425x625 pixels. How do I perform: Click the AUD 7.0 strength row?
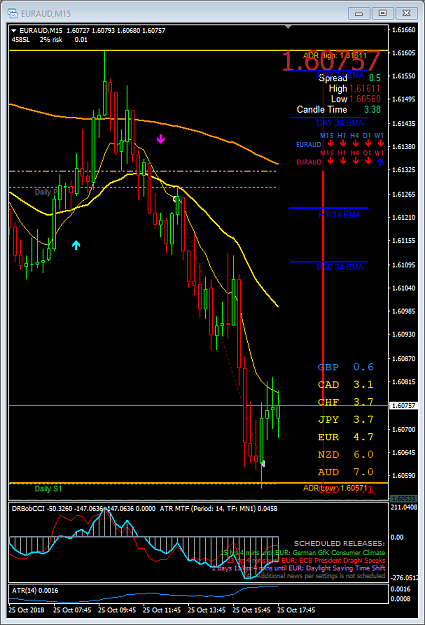(x=346, y=472)
